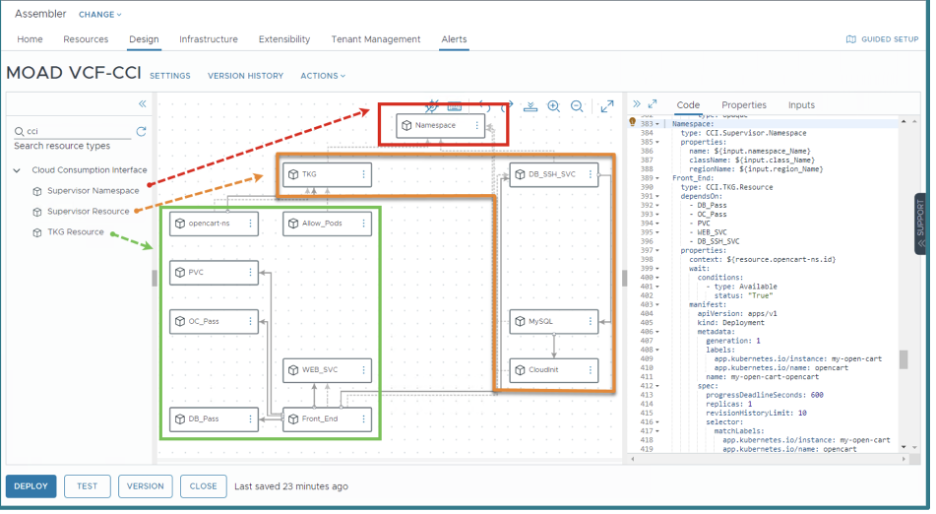The image size is (936, 514).
Task: Open the ACTIONS dropdown menu
Action: (x=323, y=76)
